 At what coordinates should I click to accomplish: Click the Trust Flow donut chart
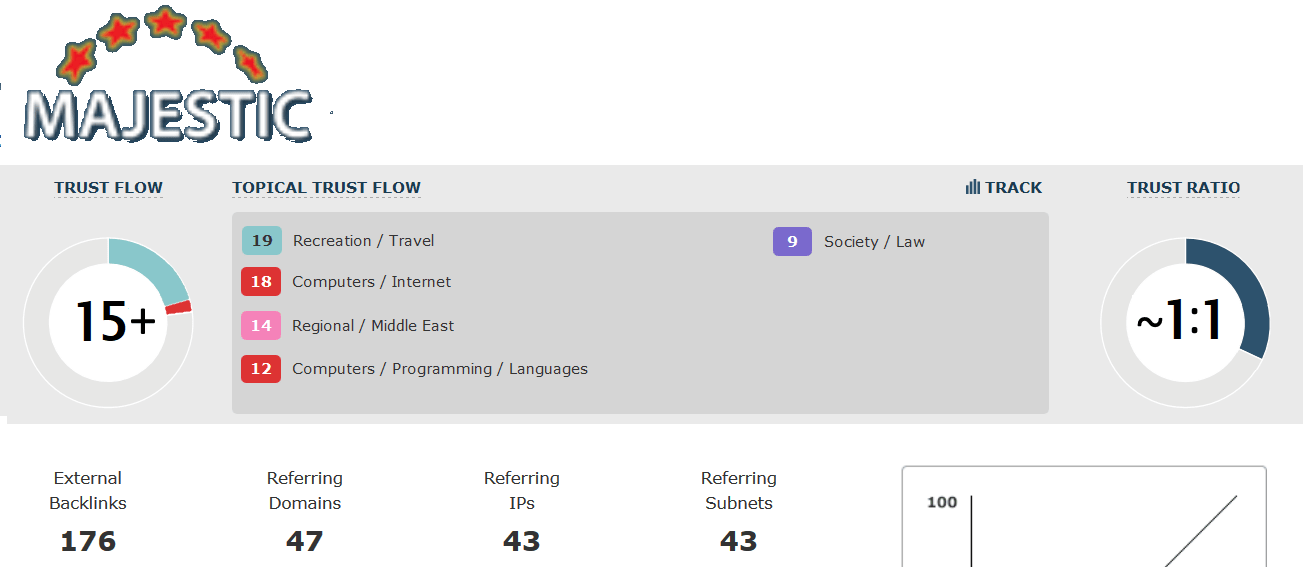tap(108, 322)
